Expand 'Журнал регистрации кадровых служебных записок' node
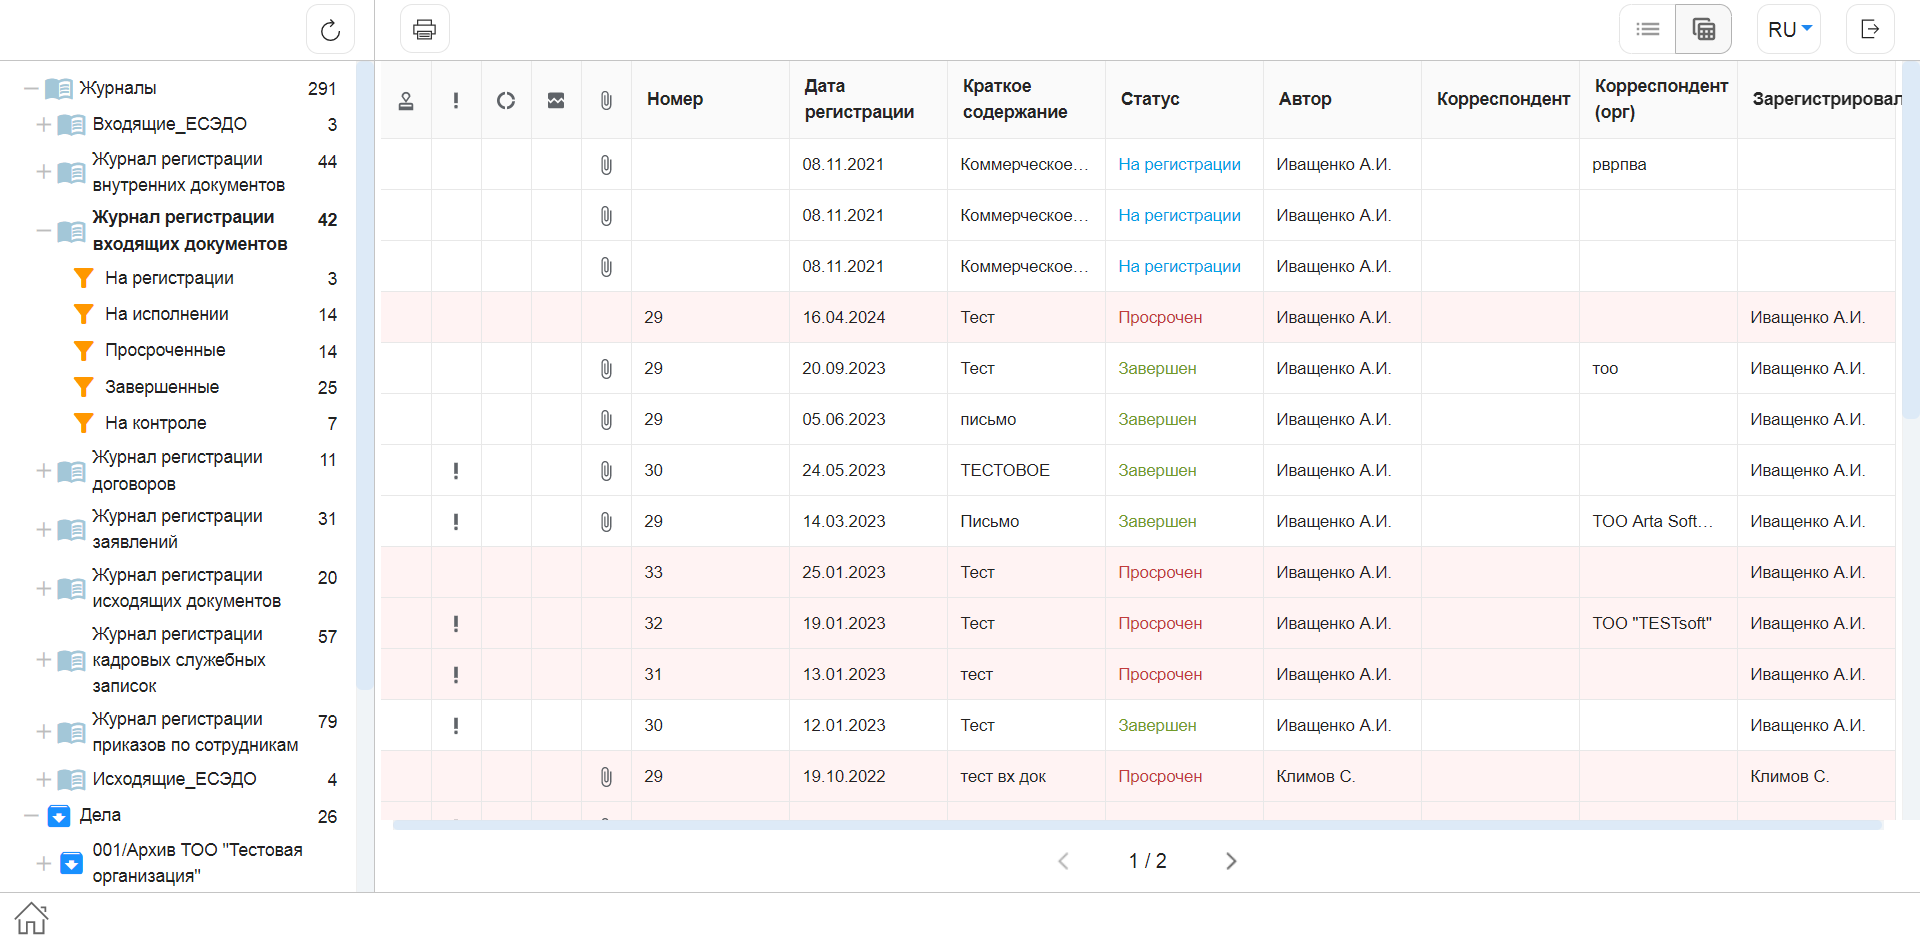The height and width of the screenshot is (941, 1920). click(44, 660)
